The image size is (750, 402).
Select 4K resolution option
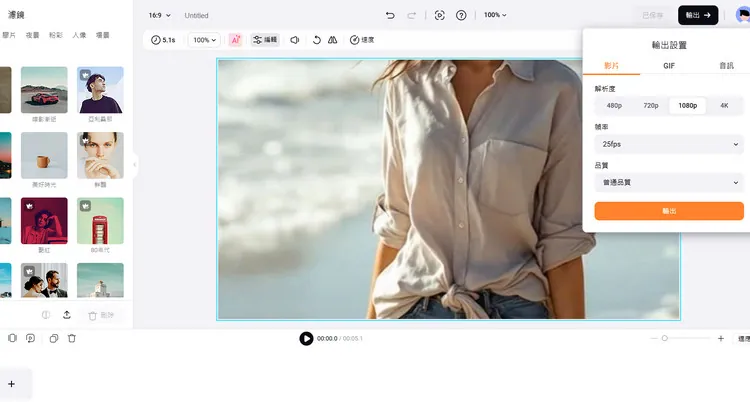pyautogui.click(x=724, y=105)
